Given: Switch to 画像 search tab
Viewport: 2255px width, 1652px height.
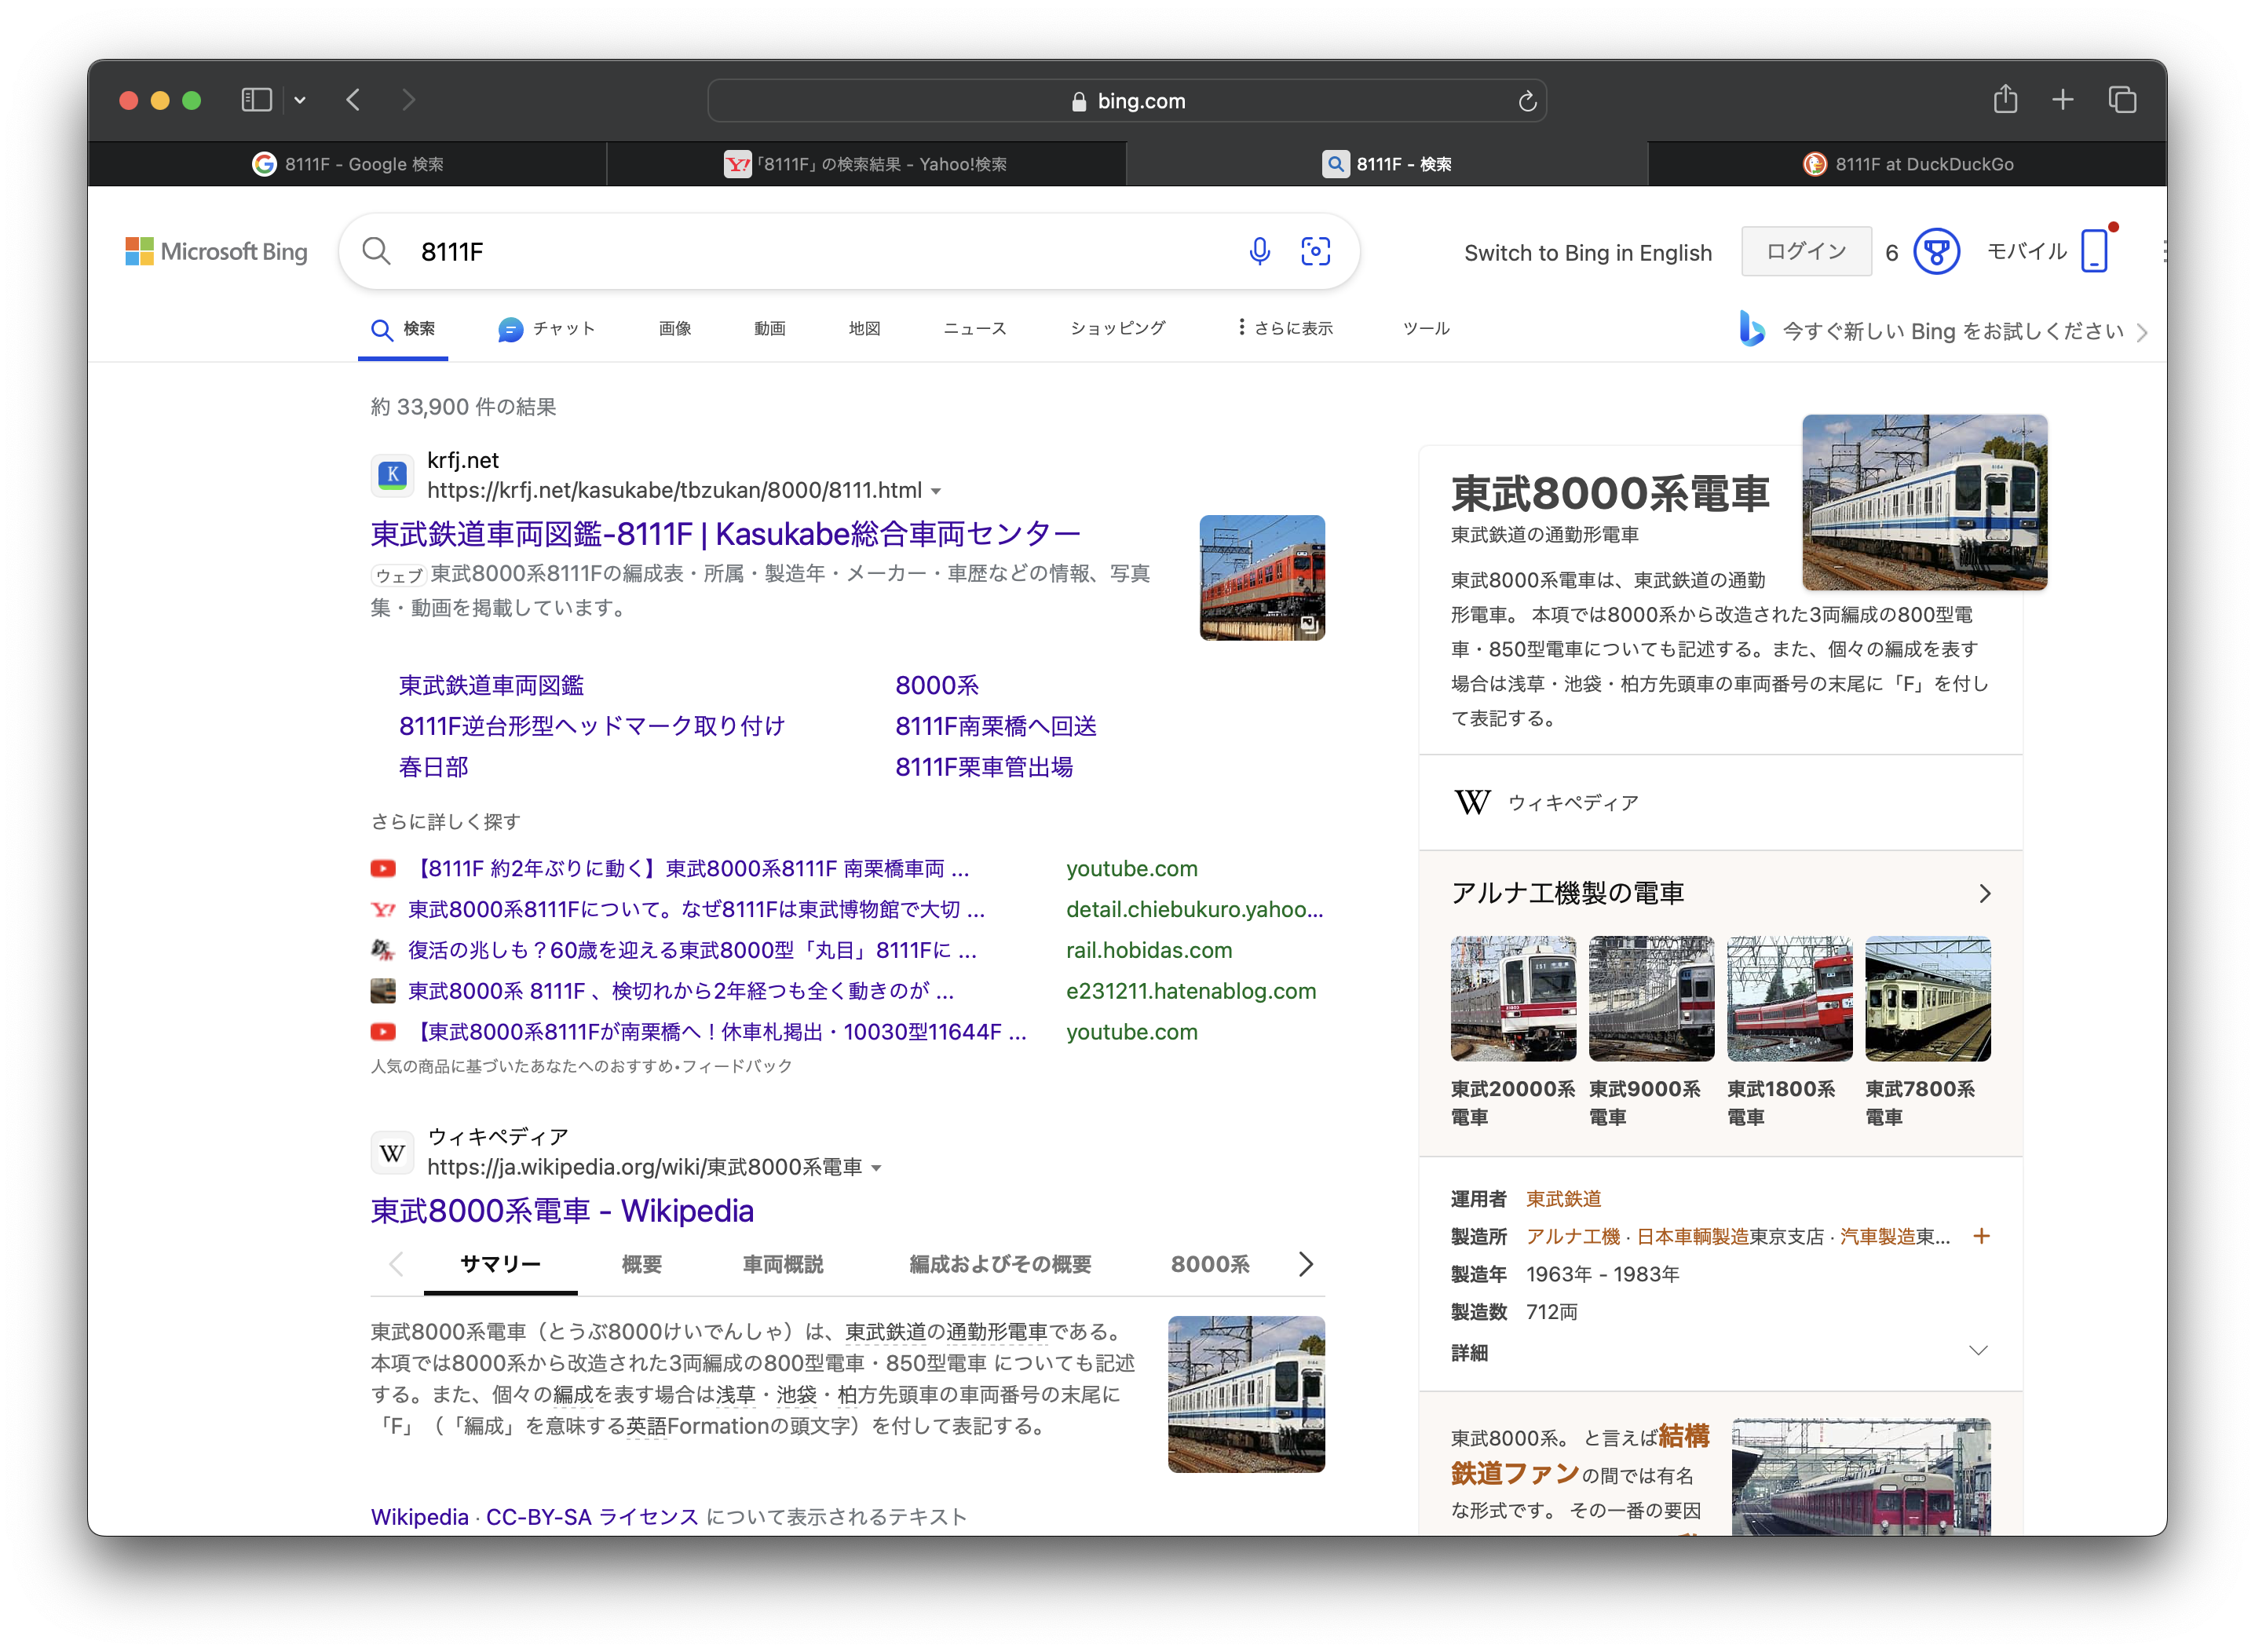Looking at the screenshot, I should click(675, 328).
